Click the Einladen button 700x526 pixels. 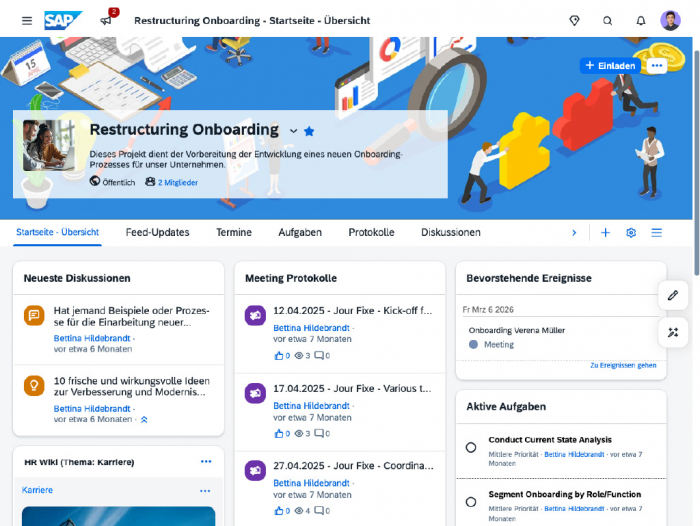click(x=610, y=66)
